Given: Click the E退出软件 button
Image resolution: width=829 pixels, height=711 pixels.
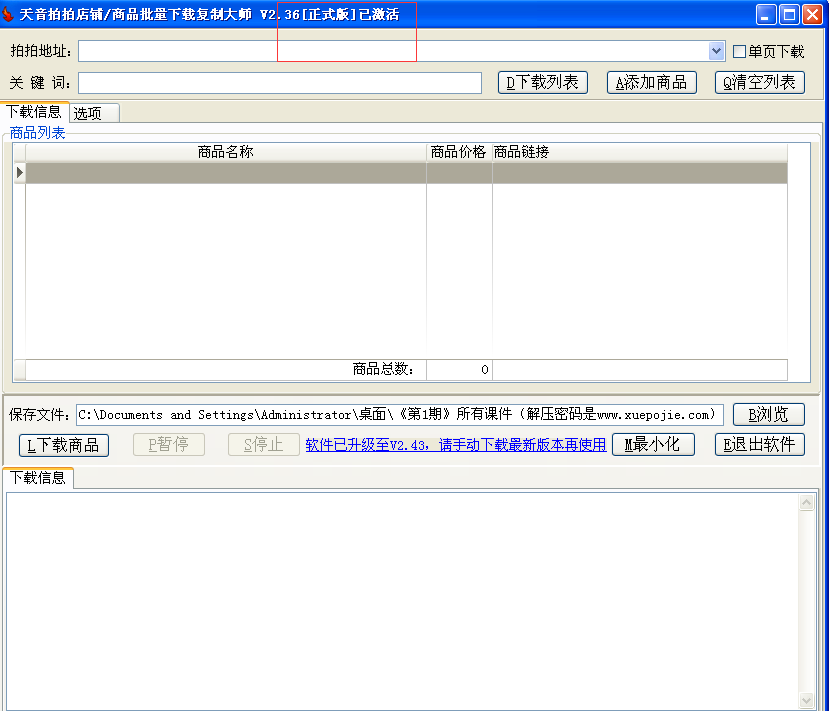Looking at the screenshot, I should click(764, 445).
